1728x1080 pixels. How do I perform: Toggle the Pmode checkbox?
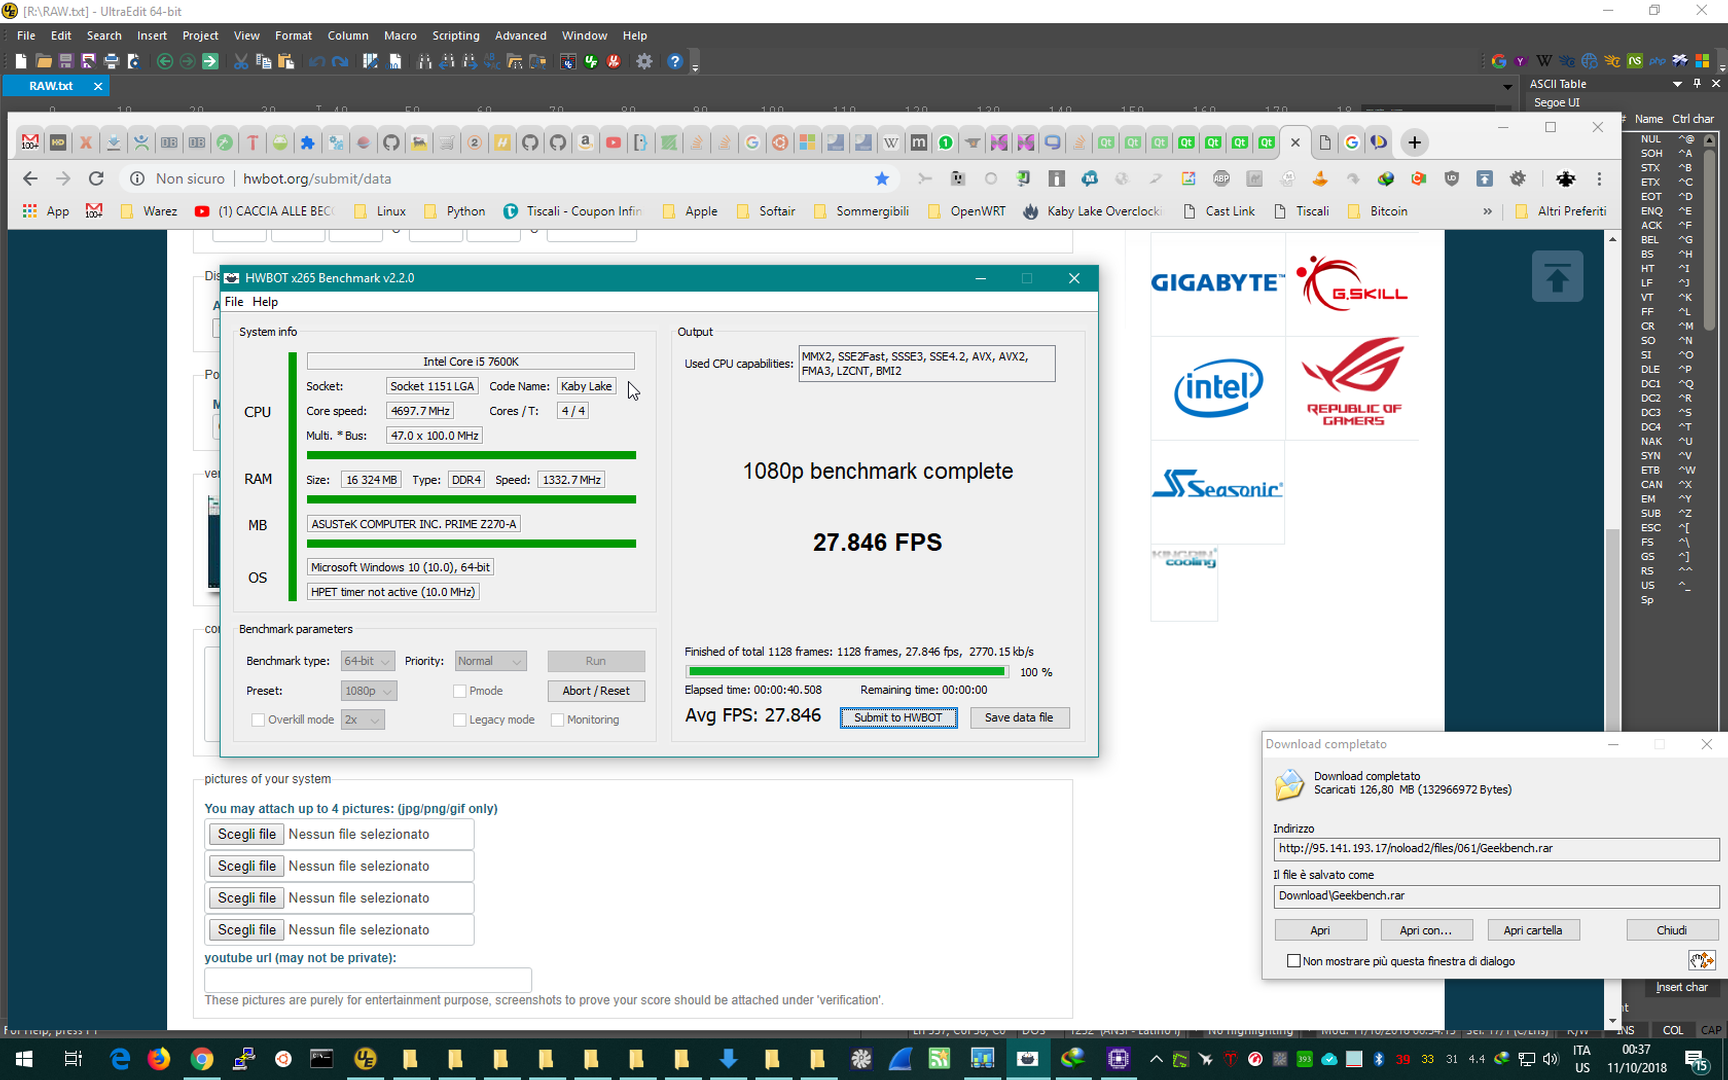coord(460,691)
